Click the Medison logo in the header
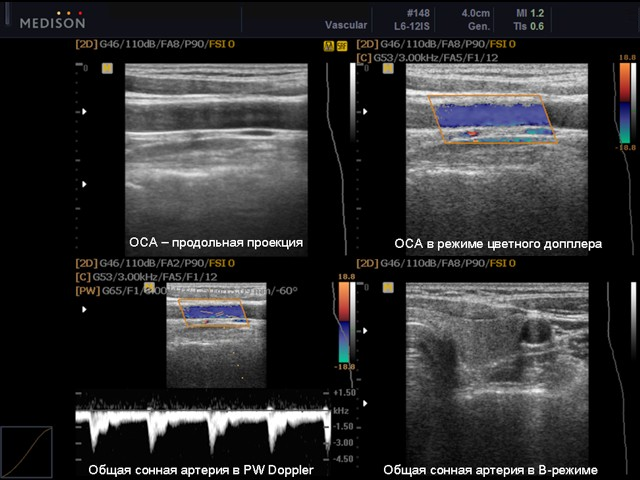640x480 pixels. pos(52,20)
